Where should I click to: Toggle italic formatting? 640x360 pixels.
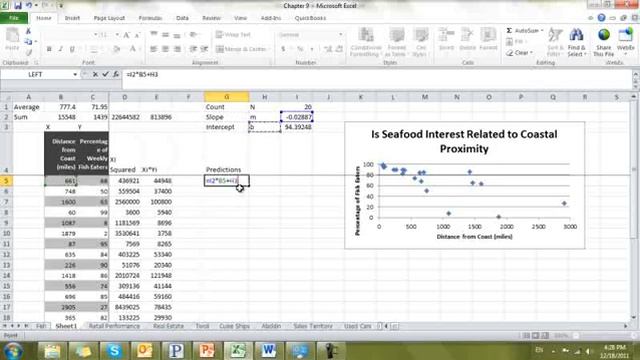tap(60, 49)
